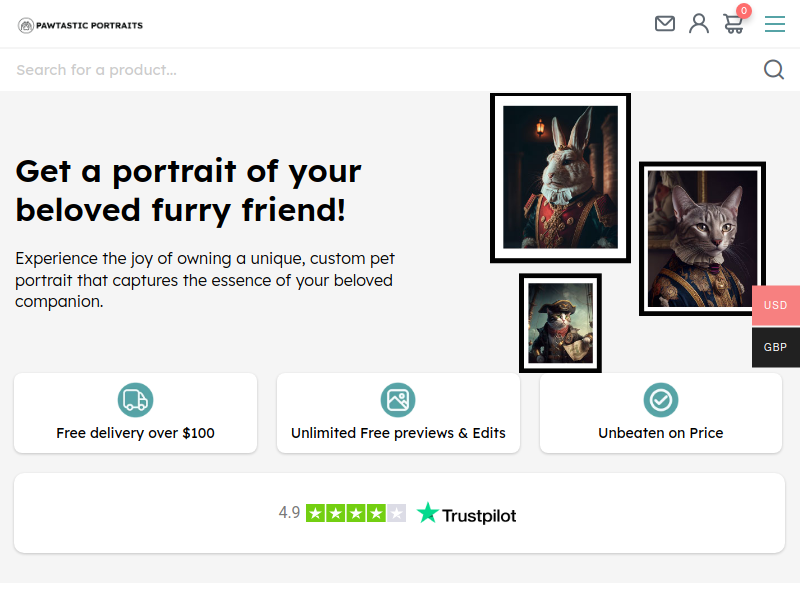Click the search magnifier icon
Screen dimensions: 800x600
(774, 69)
